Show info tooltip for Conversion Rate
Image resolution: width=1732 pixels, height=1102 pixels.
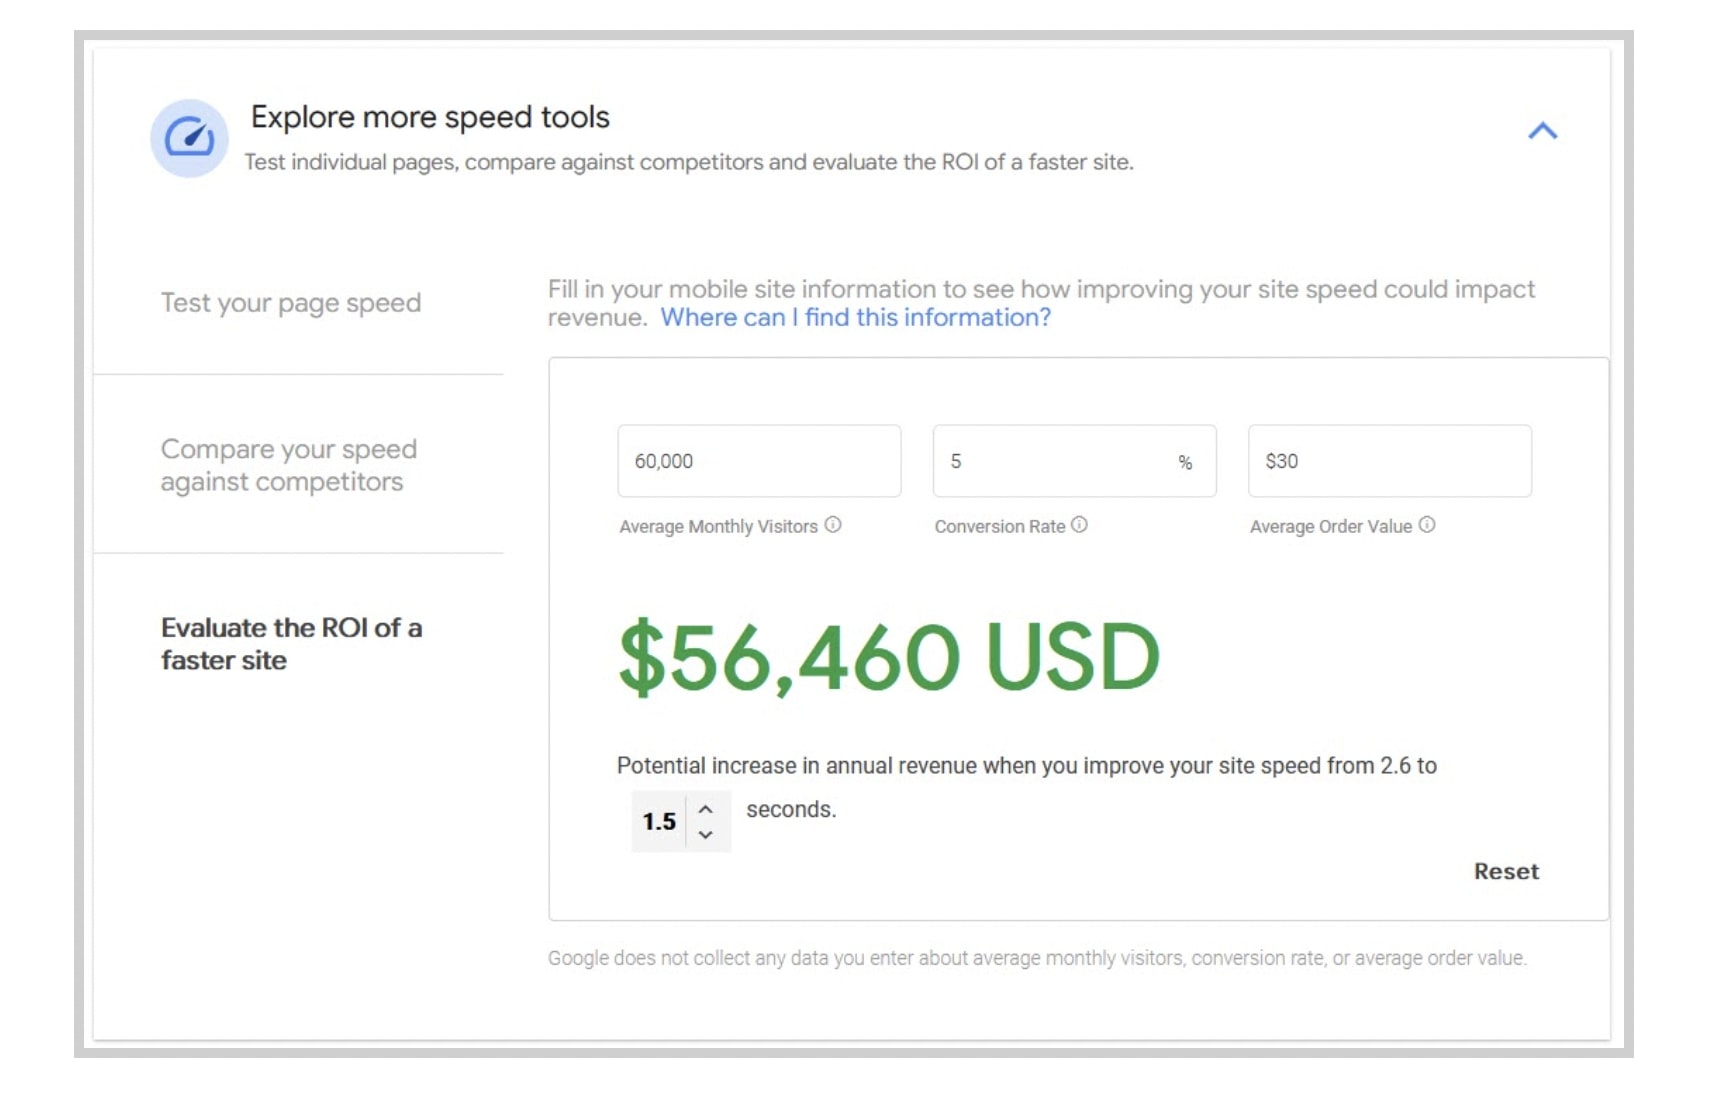click(x=1079, y=525)
